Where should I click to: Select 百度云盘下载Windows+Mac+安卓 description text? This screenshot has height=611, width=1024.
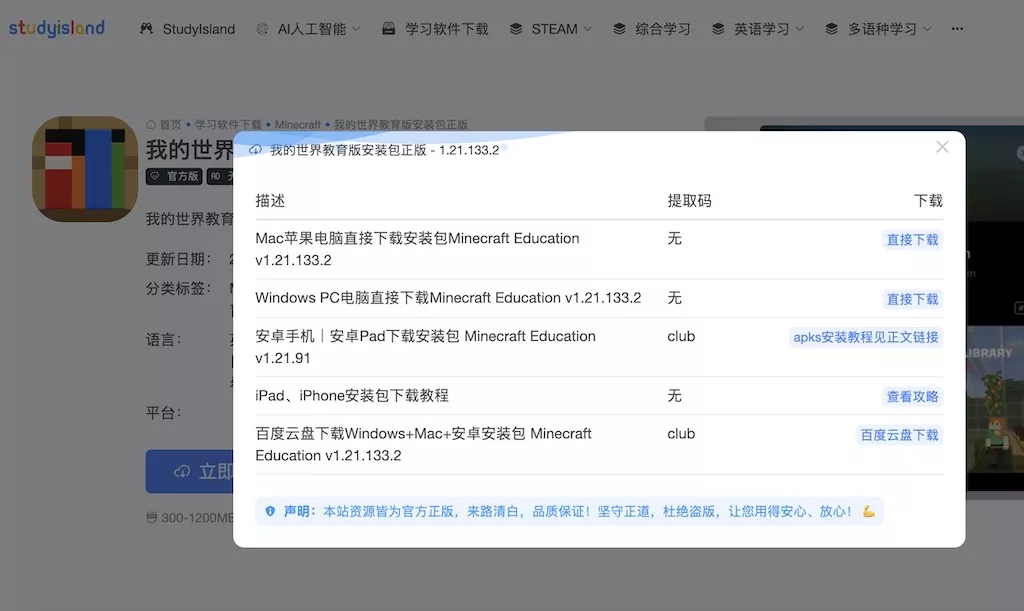tap(423, 445)
